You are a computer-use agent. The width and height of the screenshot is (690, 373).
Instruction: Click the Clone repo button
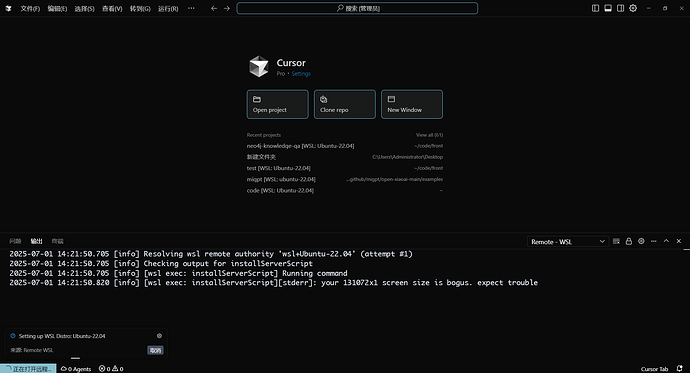point(345,104)
